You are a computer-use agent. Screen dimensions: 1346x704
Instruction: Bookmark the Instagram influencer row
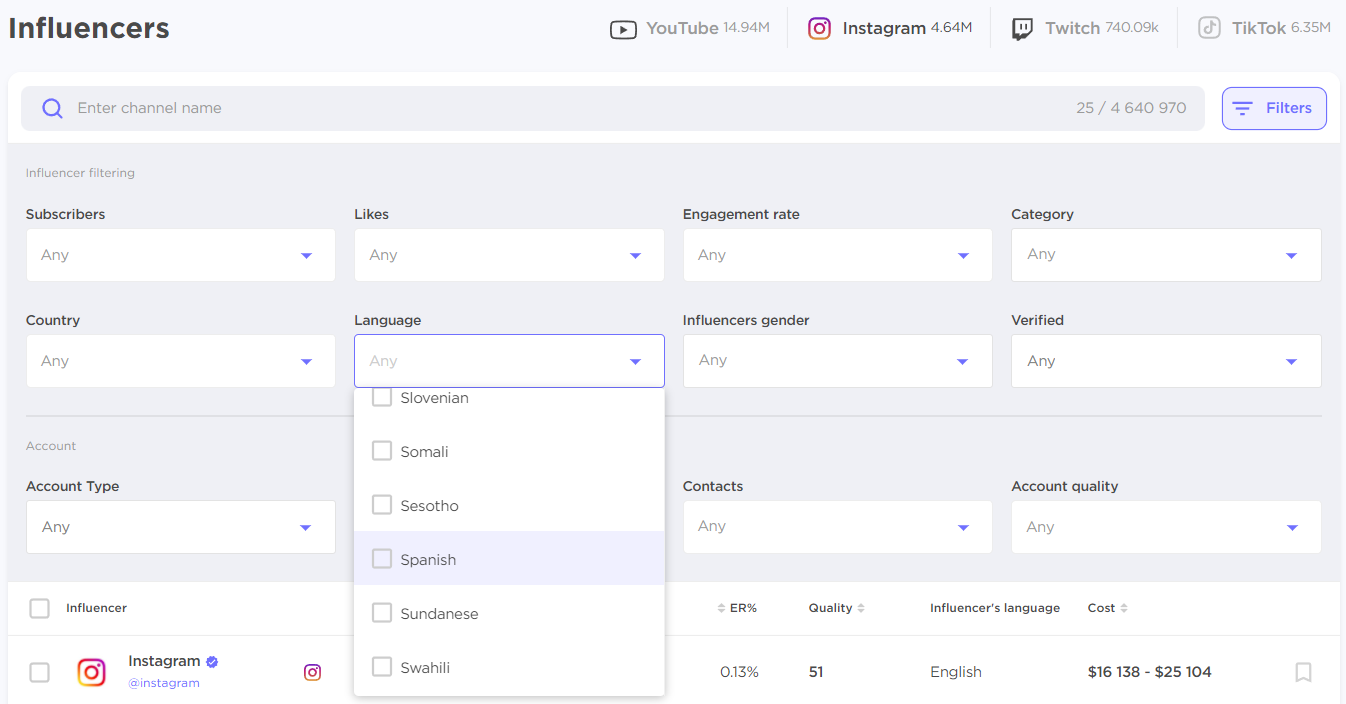click(x=1303, y=672)
